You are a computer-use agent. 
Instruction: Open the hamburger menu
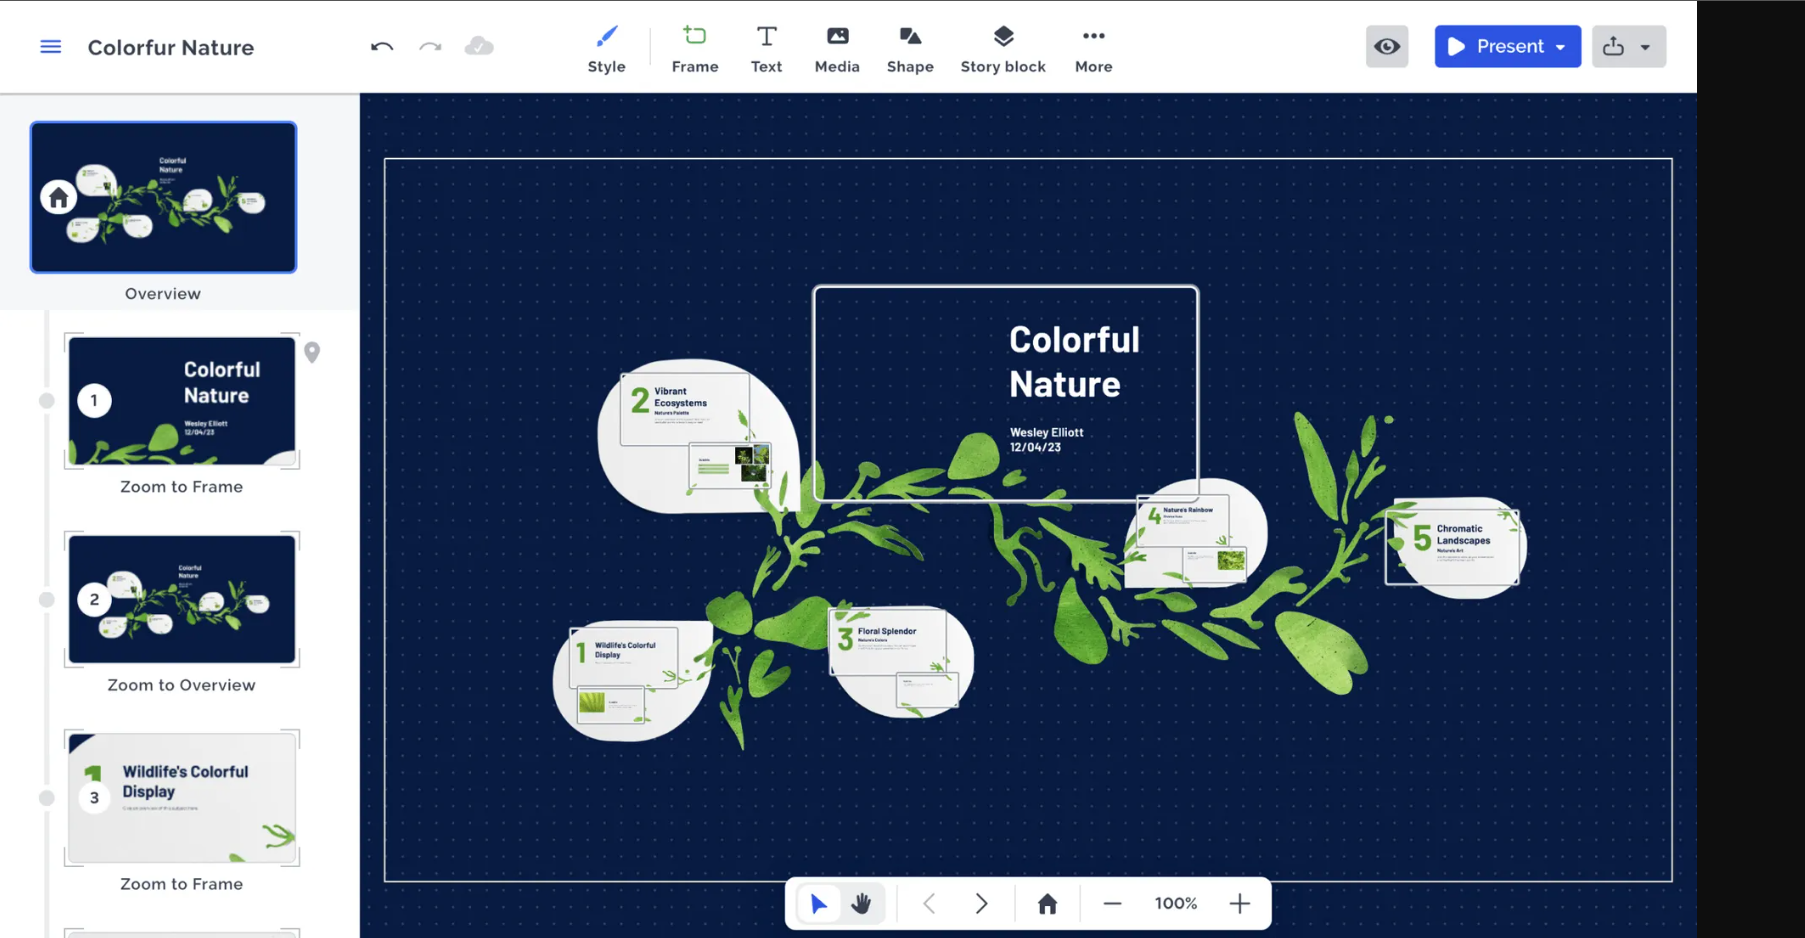(x=50, y=47)
